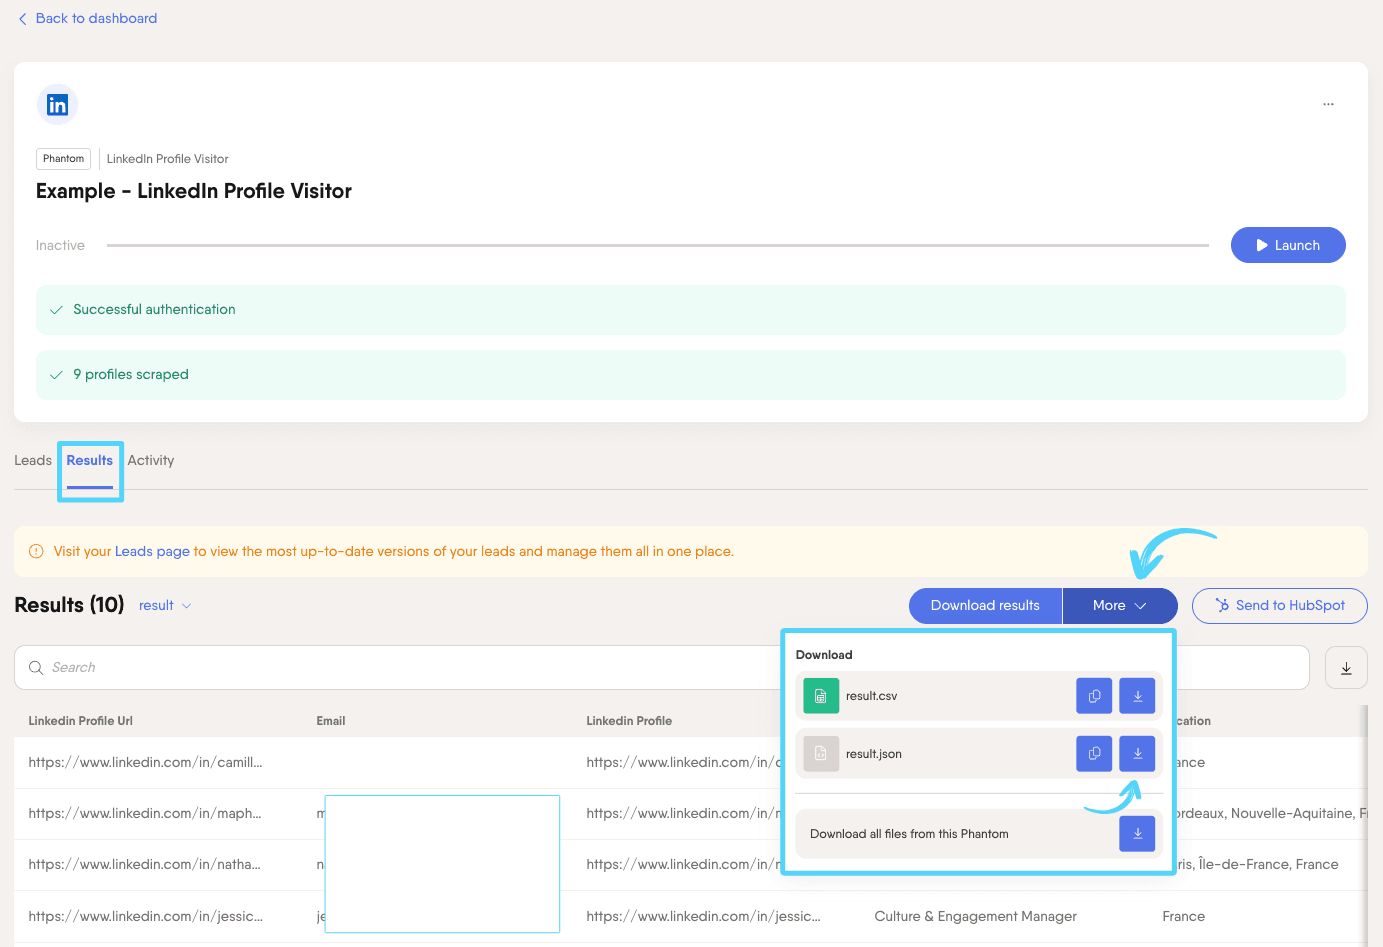The image size is (1383, 947).
Task: Open the Leads page link
Action: (152, 551)
